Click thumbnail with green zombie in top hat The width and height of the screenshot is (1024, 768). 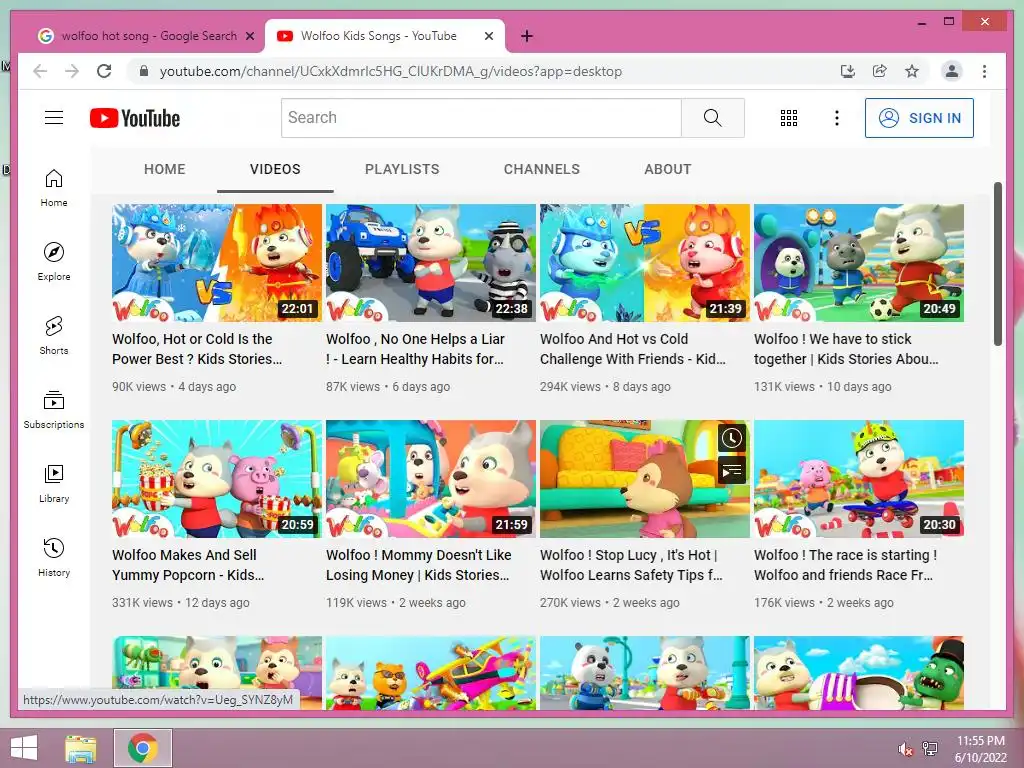click(x=859, y=673)
